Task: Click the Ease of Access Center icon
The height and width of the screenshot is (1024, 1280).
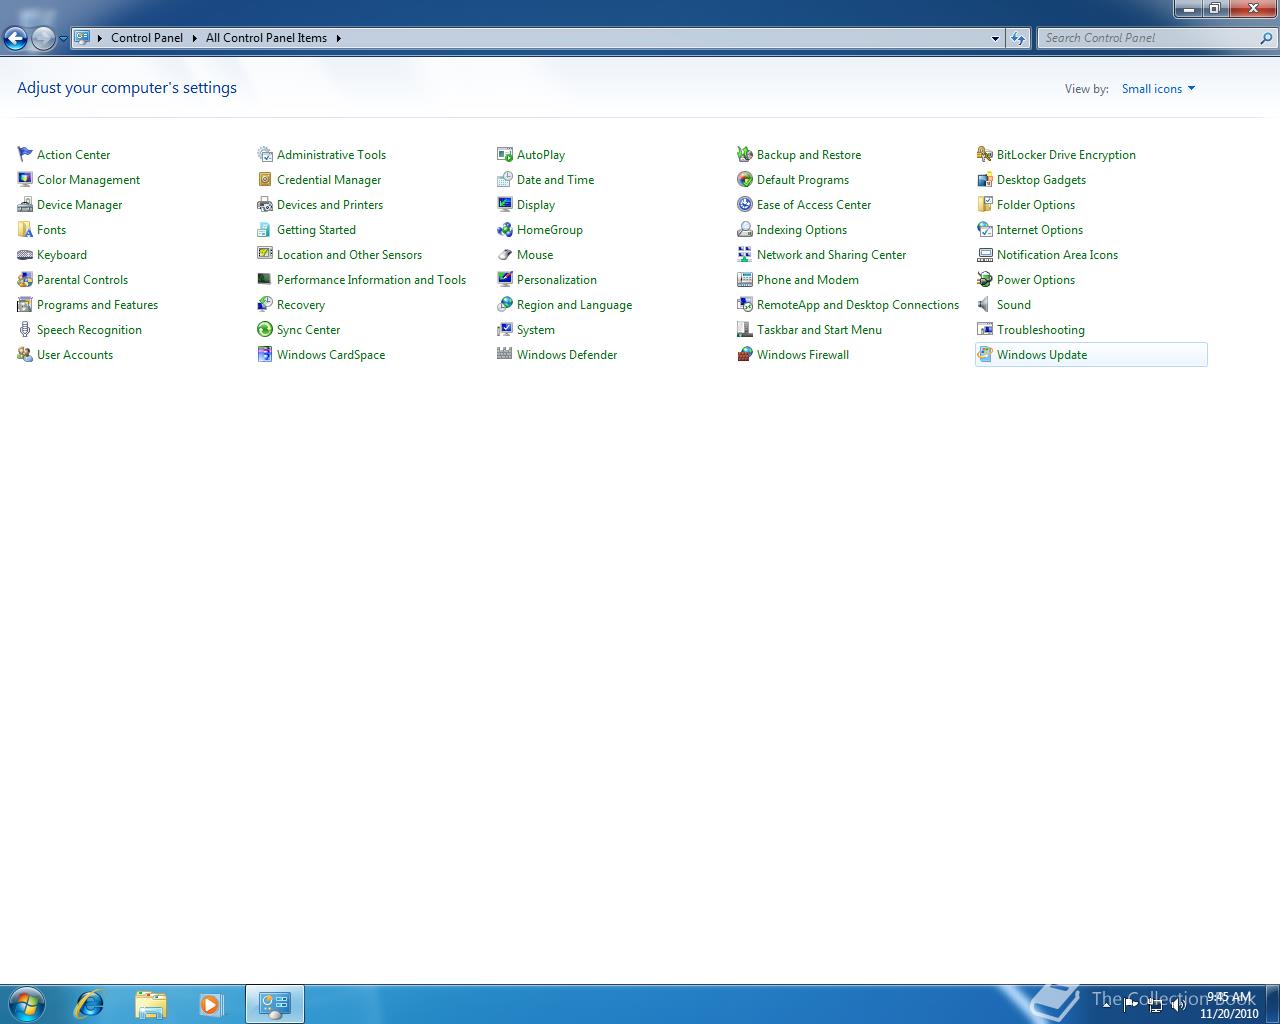Action: [x=745, y=204]
